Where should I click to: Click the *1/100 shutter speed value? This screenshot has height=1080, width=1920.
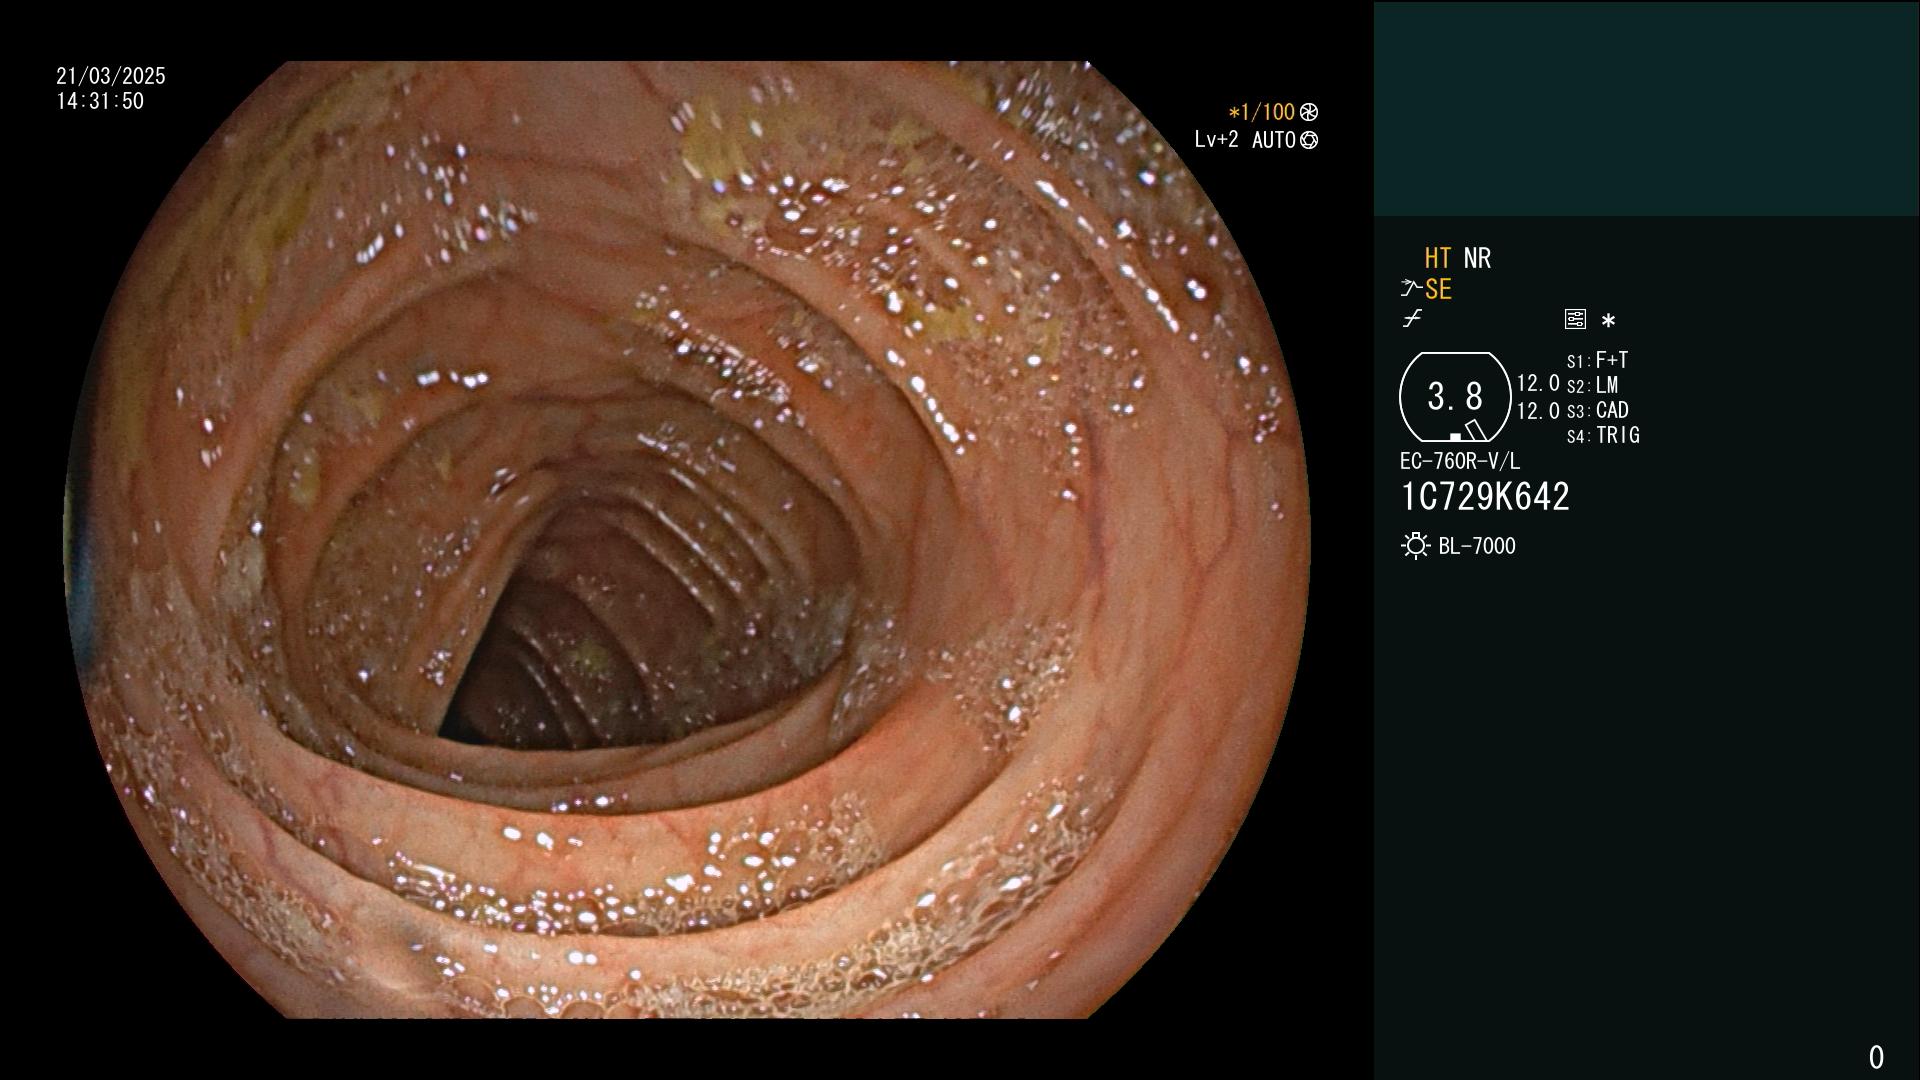[1261, 113]
